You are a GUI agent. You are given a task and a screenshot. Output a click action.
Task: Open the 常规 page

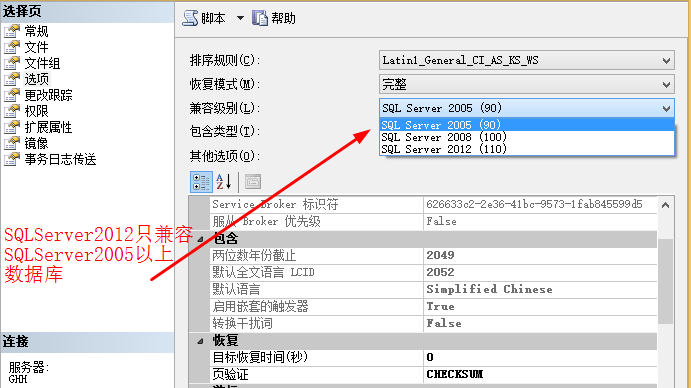coord(36,31)
